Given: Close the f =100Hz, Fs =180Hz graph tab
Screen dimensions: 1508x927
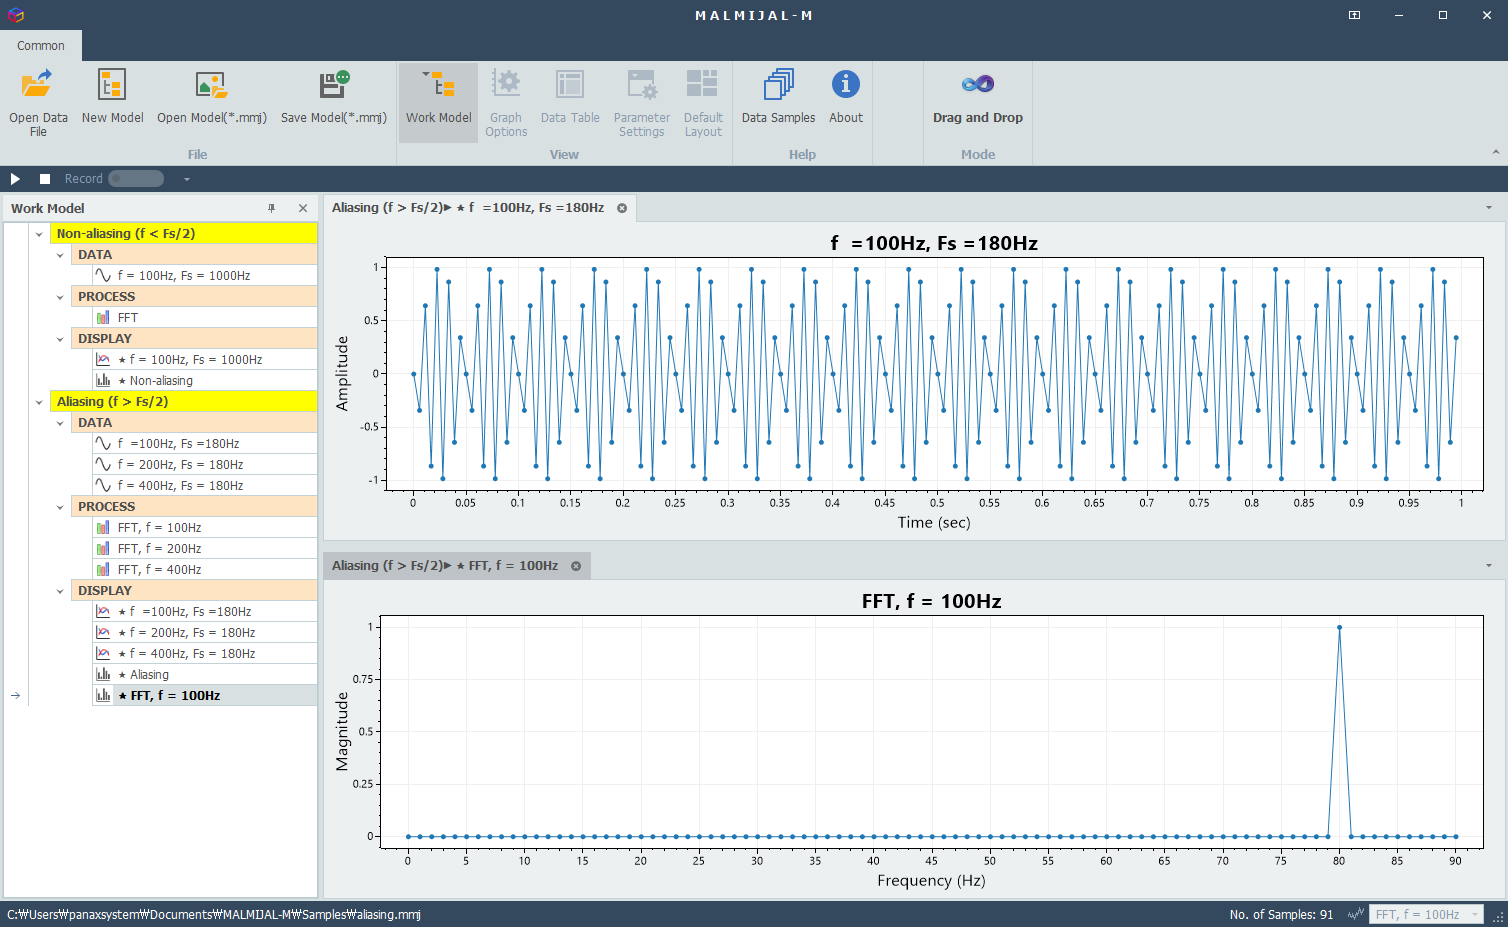Looking at the screenshot, I should coord(622,208).
